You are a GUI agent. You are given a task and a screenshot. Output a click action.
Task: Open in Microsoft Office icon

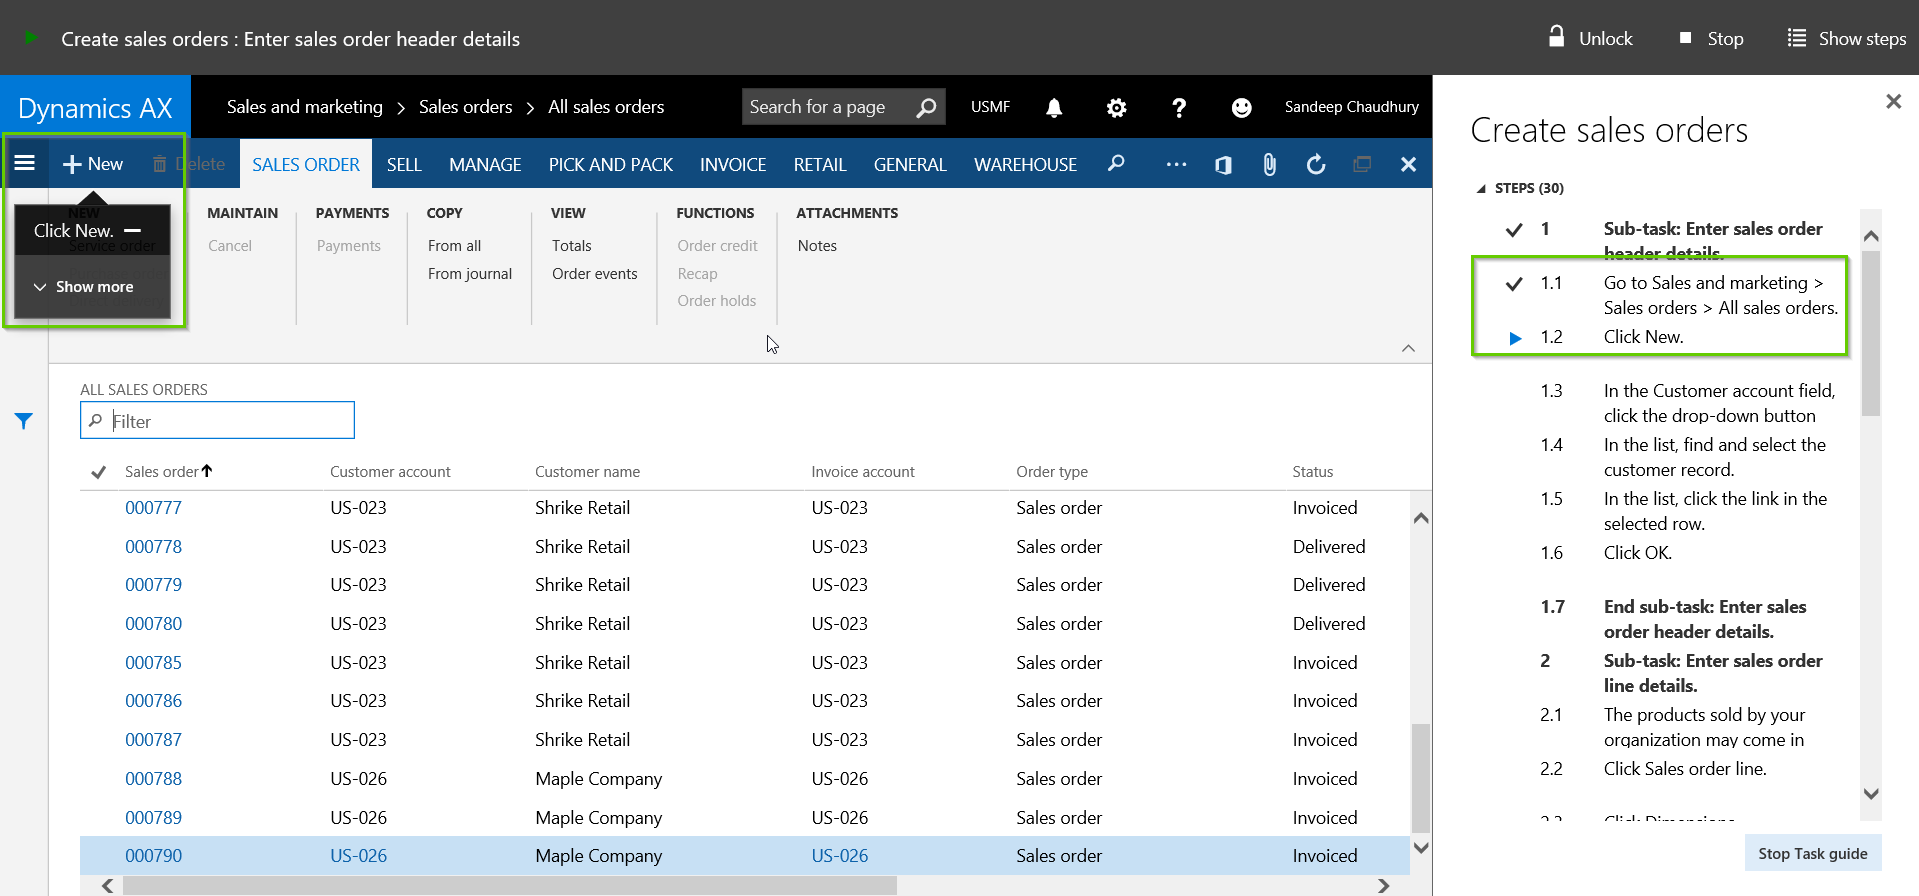point(1223,165)
